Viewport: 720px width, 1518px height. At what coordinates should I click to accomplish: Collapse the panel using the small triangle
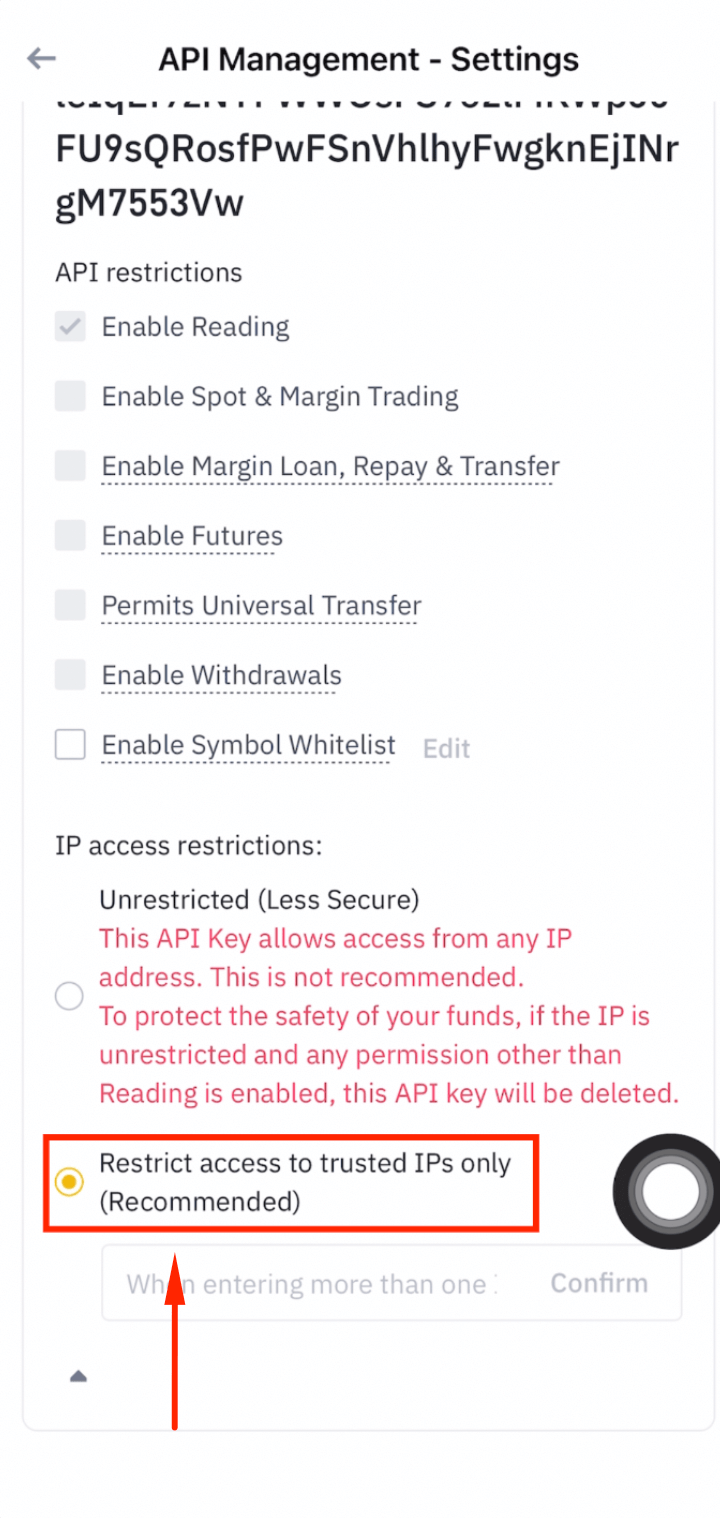pos(80,1375)
